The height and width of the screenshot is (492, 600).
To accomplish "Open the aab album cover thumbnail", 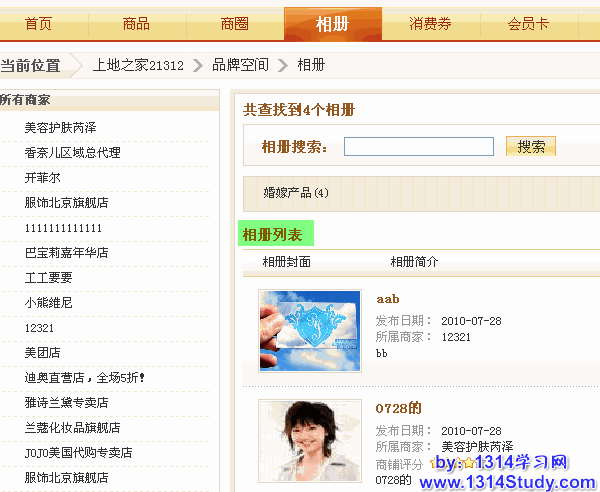I will click(309, 330).
